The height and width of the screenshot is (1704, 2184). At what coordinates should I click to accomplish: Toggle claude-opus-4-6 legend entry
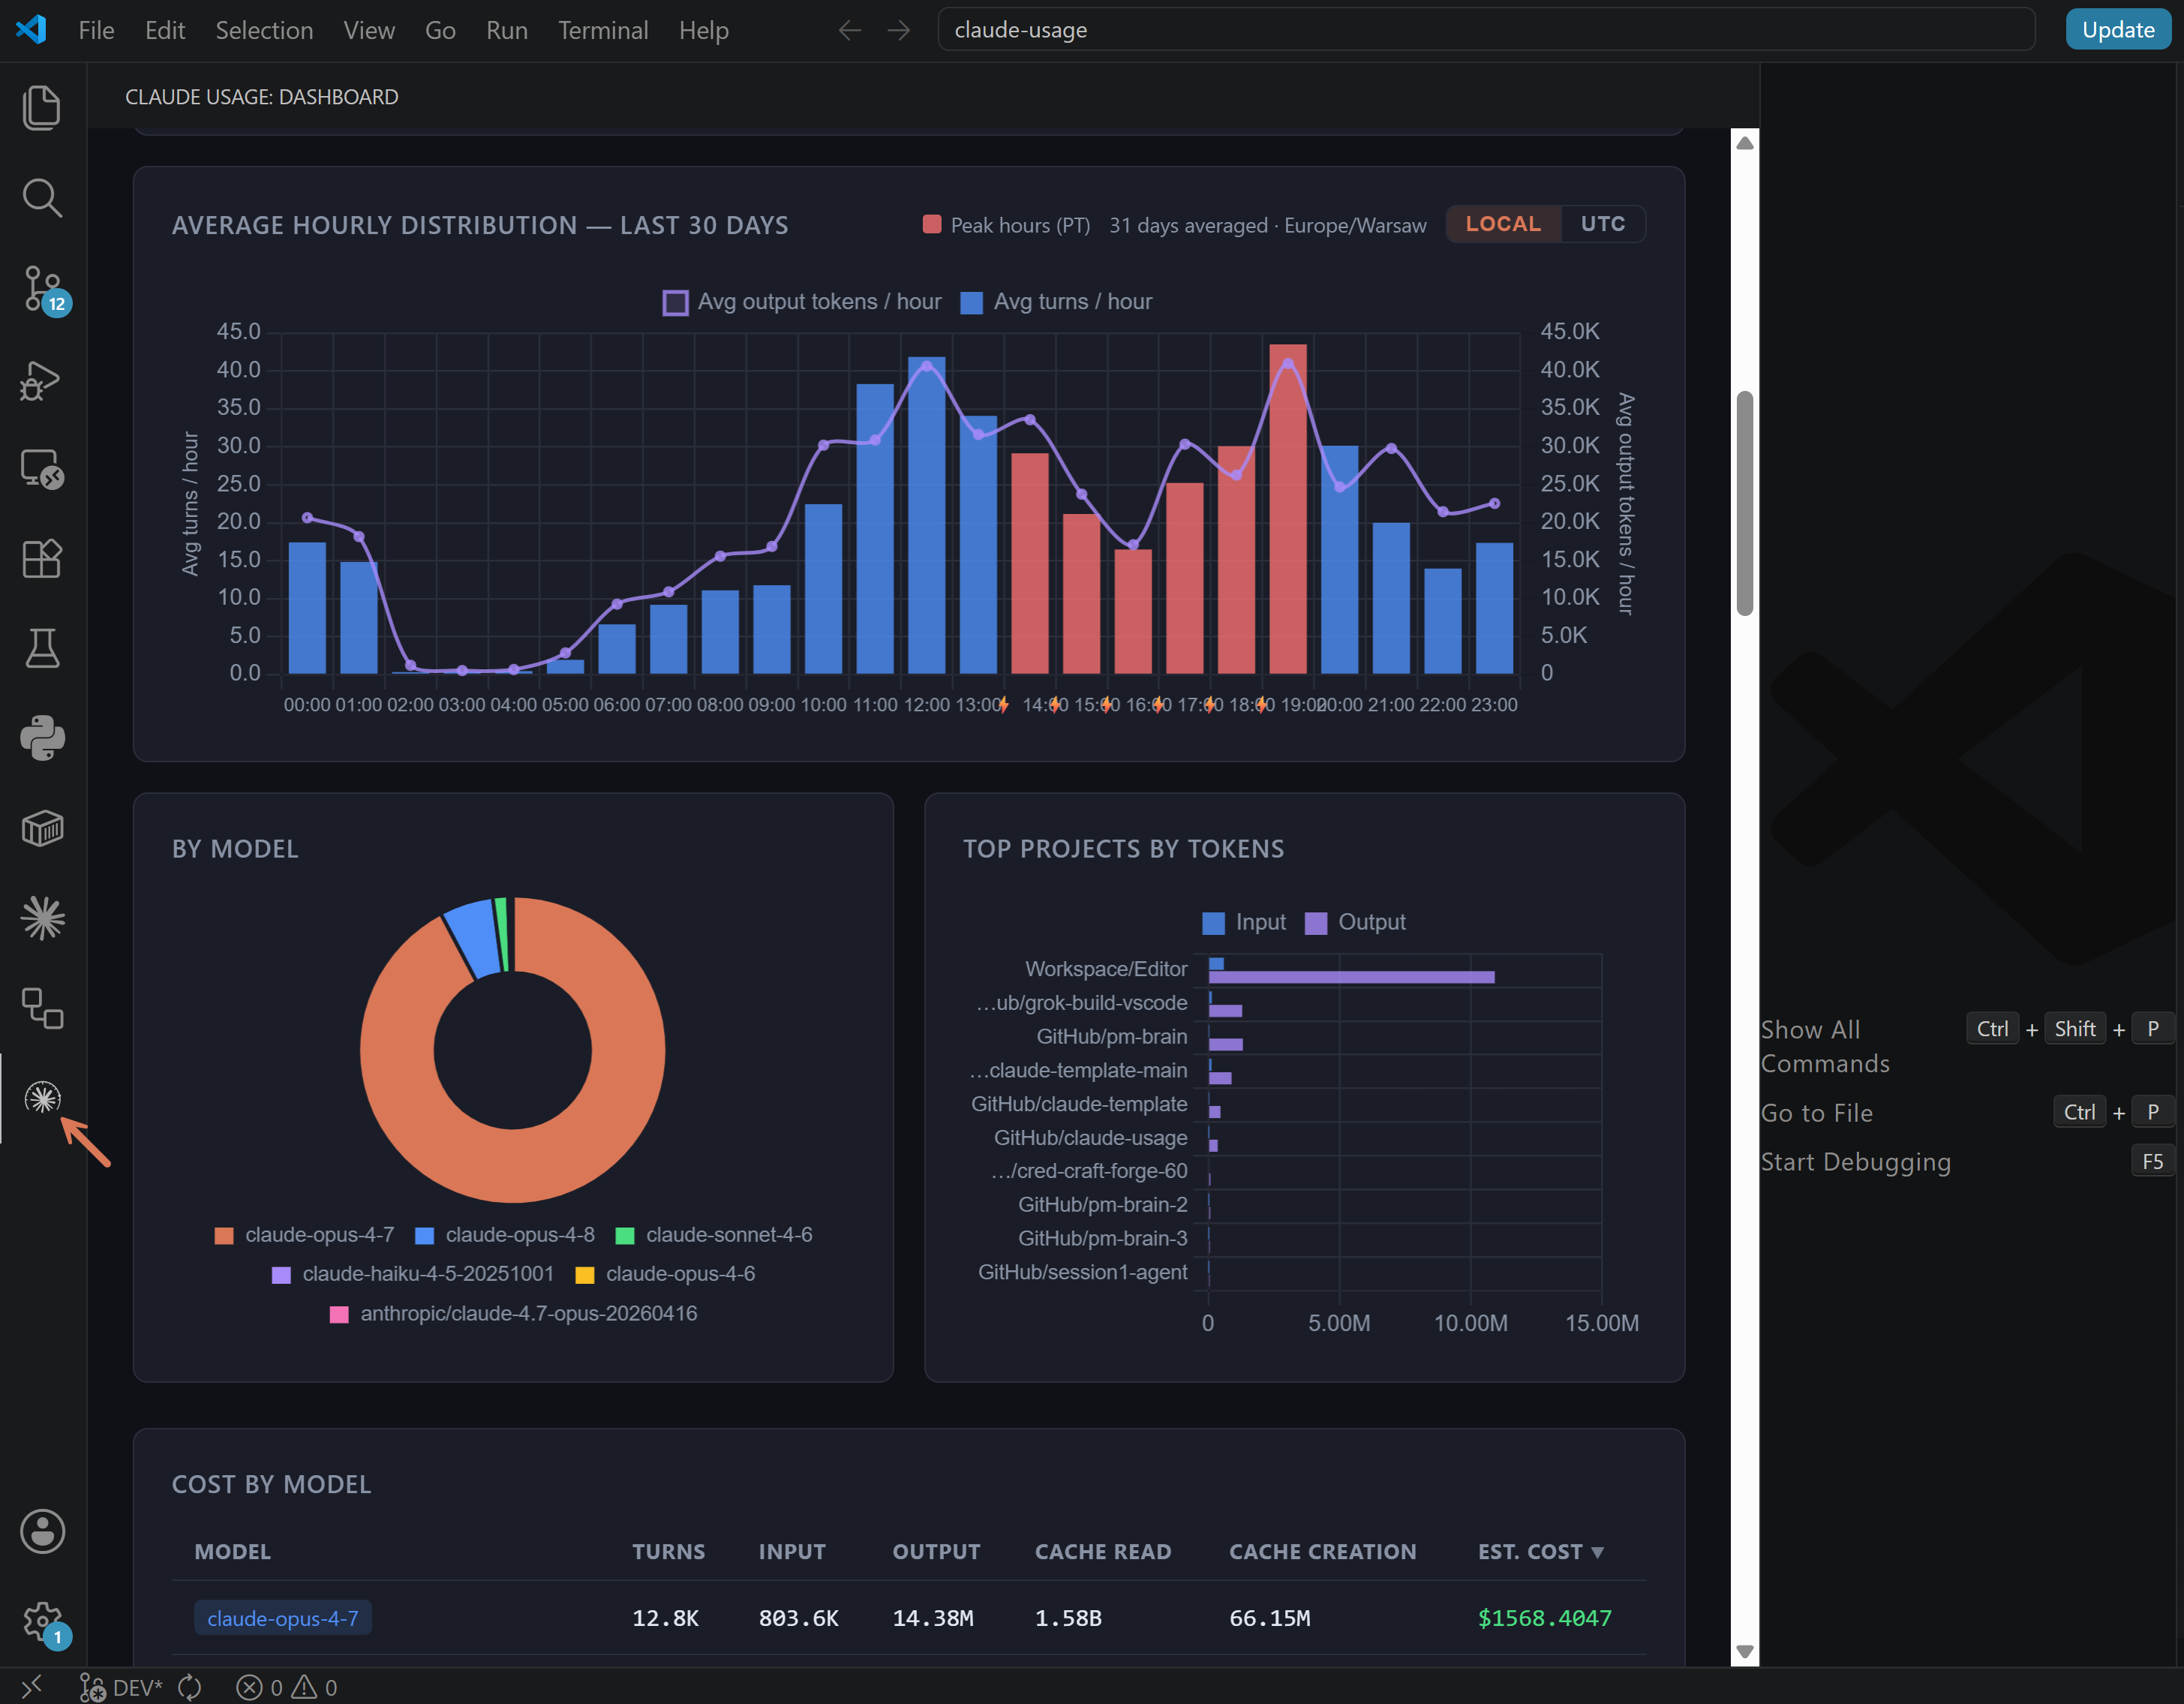tap(665, 1274)
